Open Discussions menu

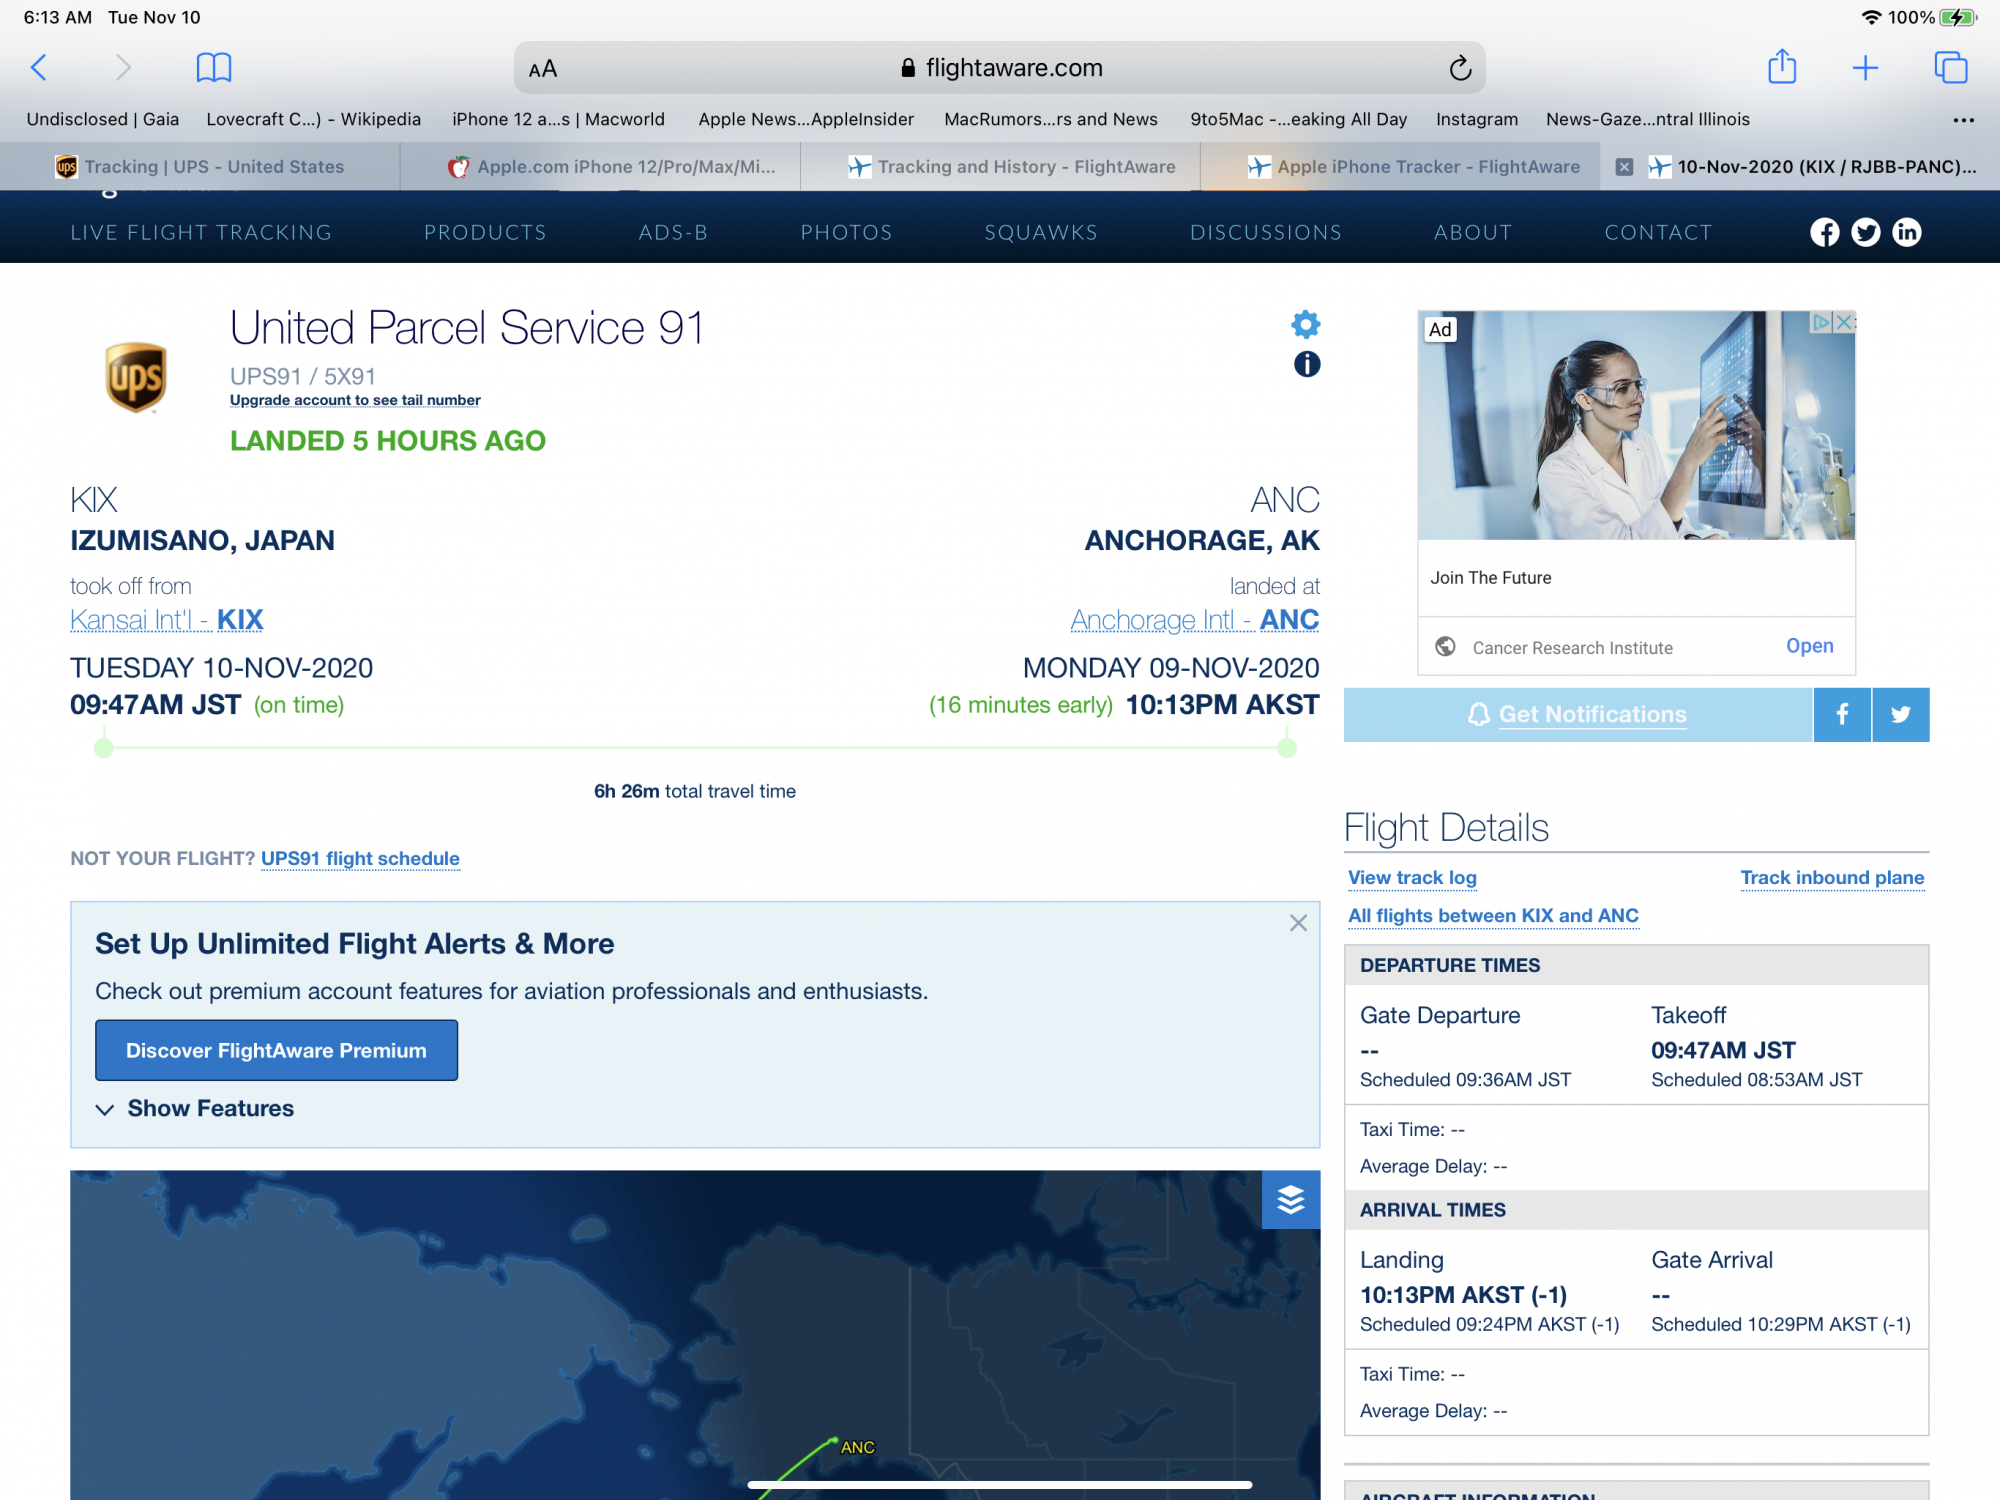click(1266, 232)
